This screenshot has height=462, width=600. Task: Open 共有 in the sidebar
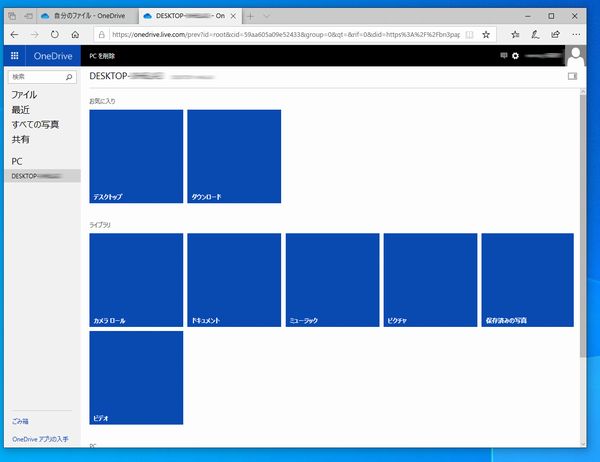point(20,139)
